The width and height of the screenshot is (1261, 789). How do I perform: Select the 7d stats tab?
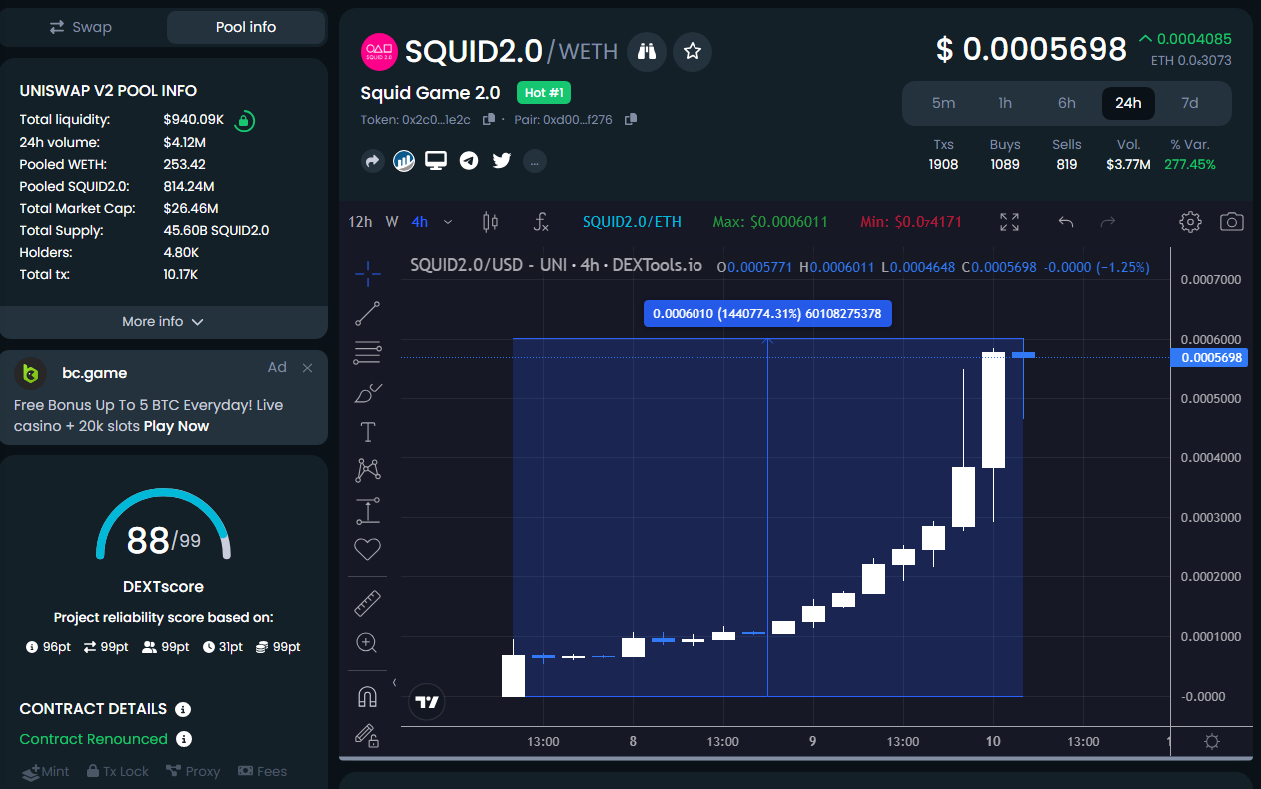pos(1190,103)
